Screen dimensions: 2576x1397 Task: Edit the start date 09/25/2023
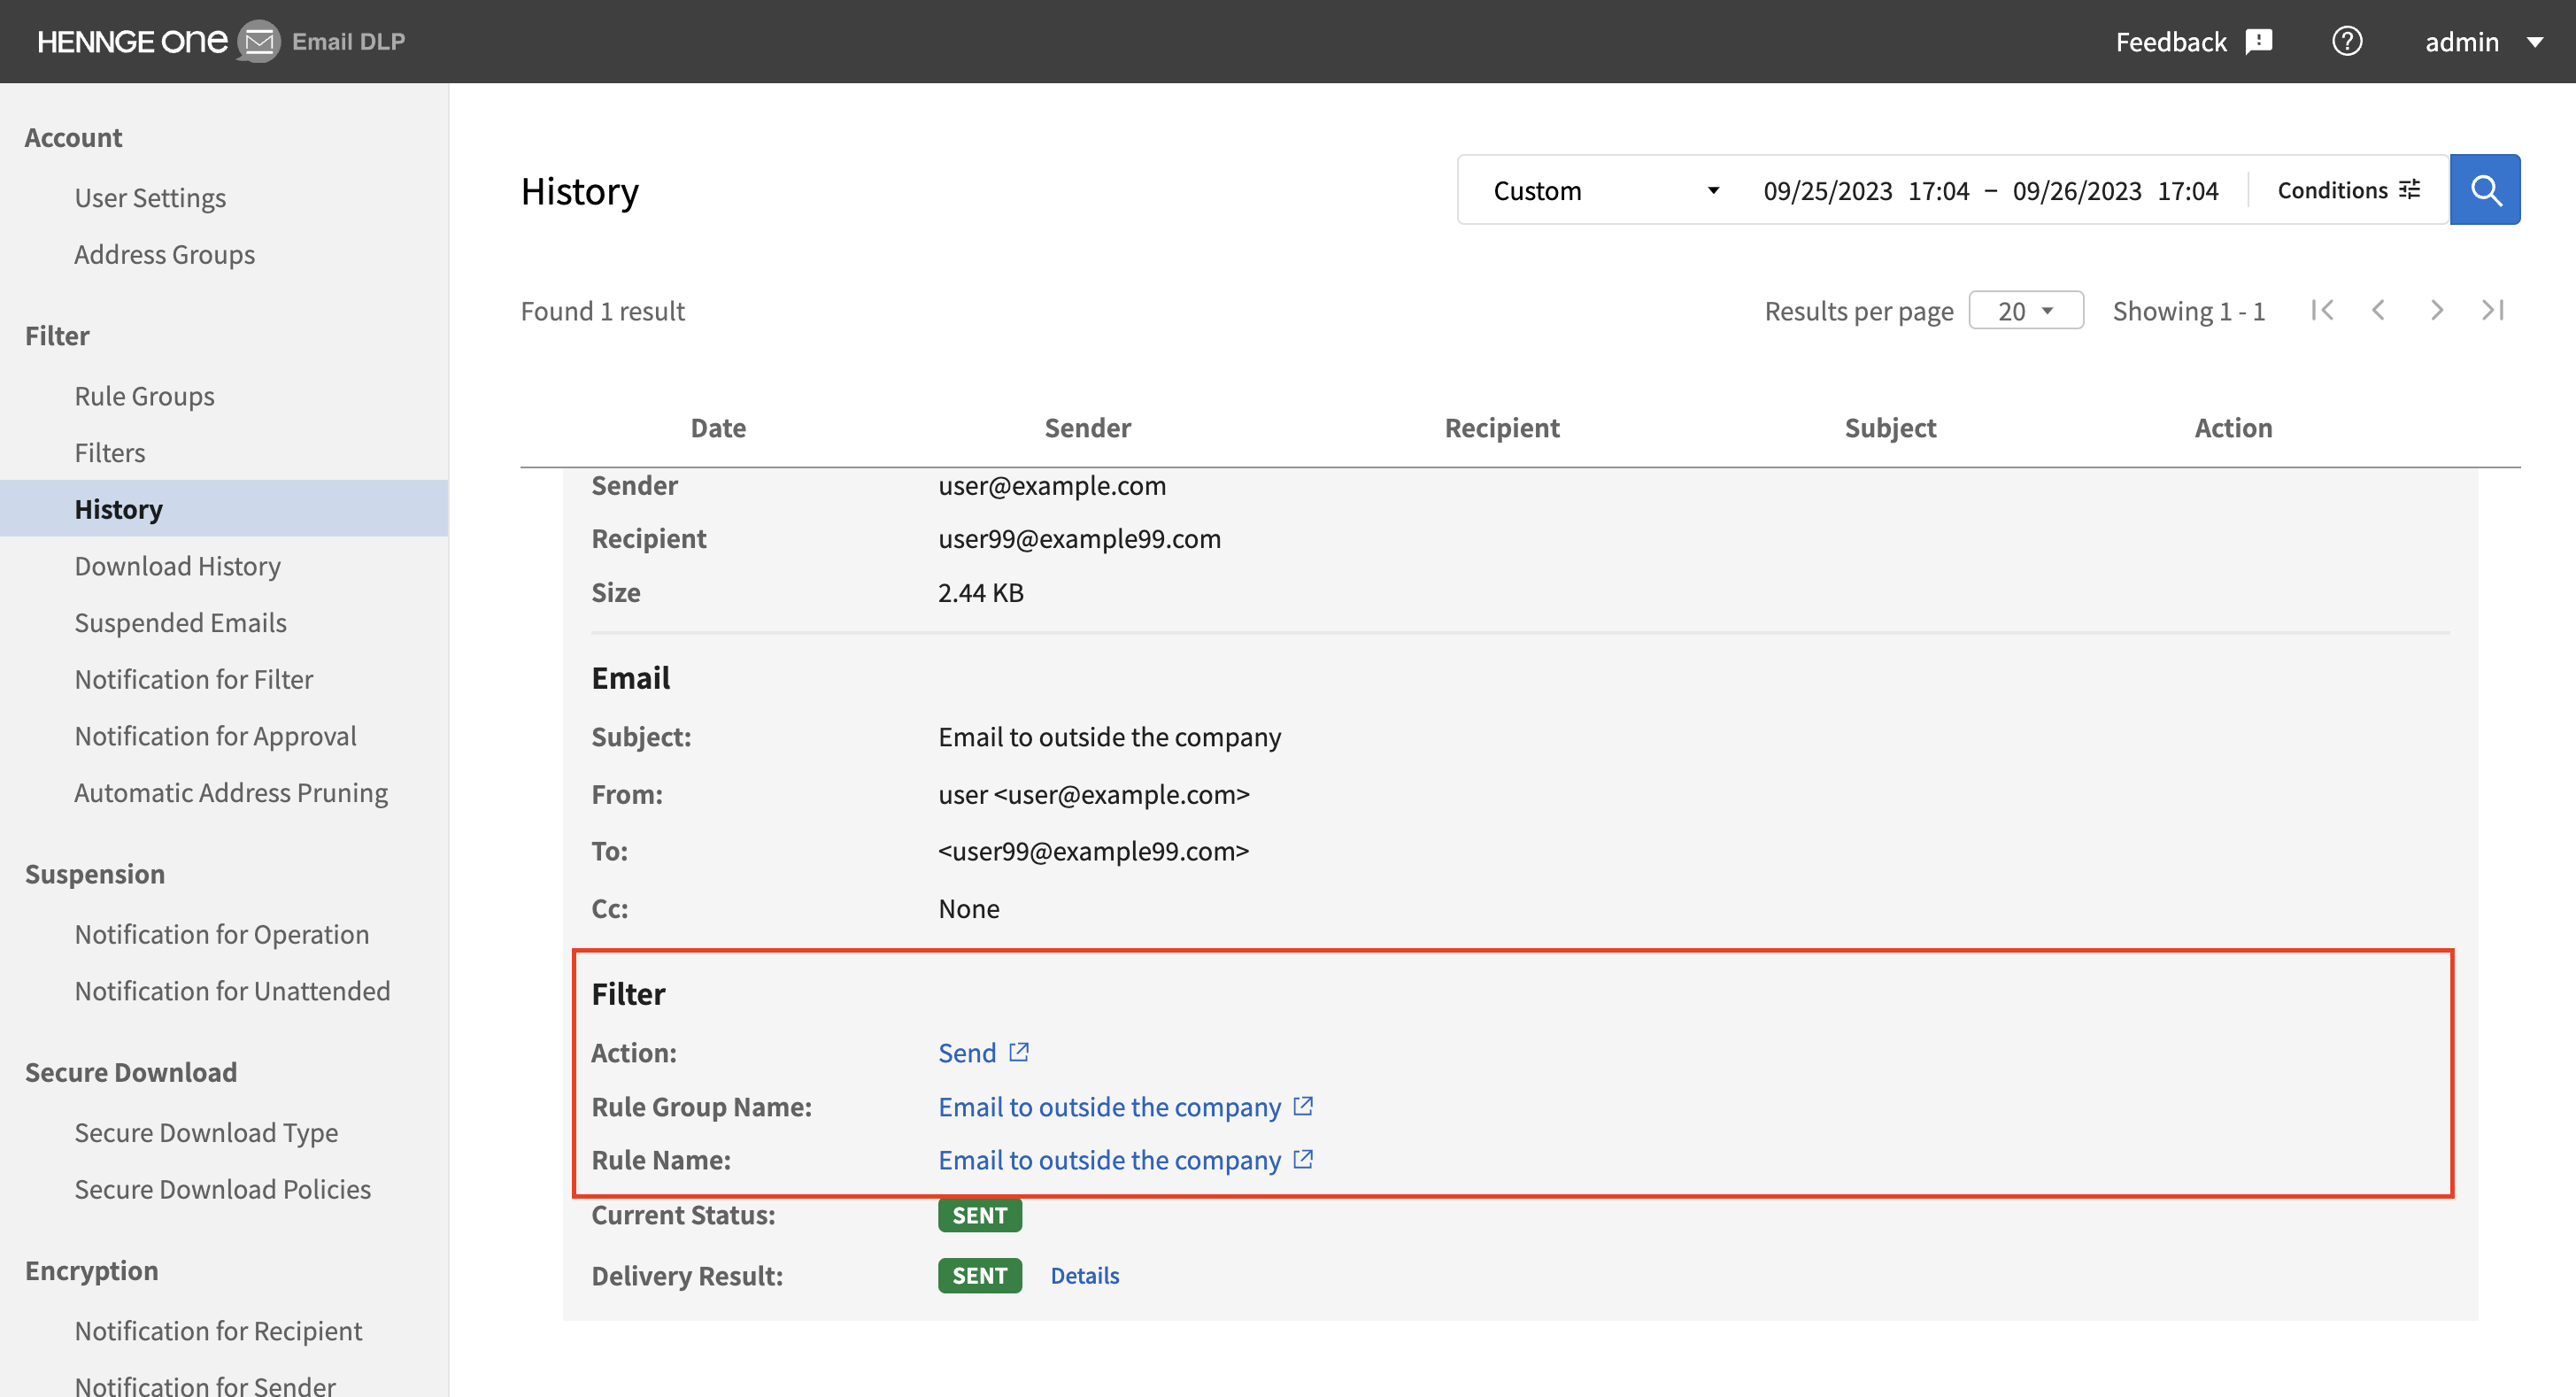click(1828, 190)
